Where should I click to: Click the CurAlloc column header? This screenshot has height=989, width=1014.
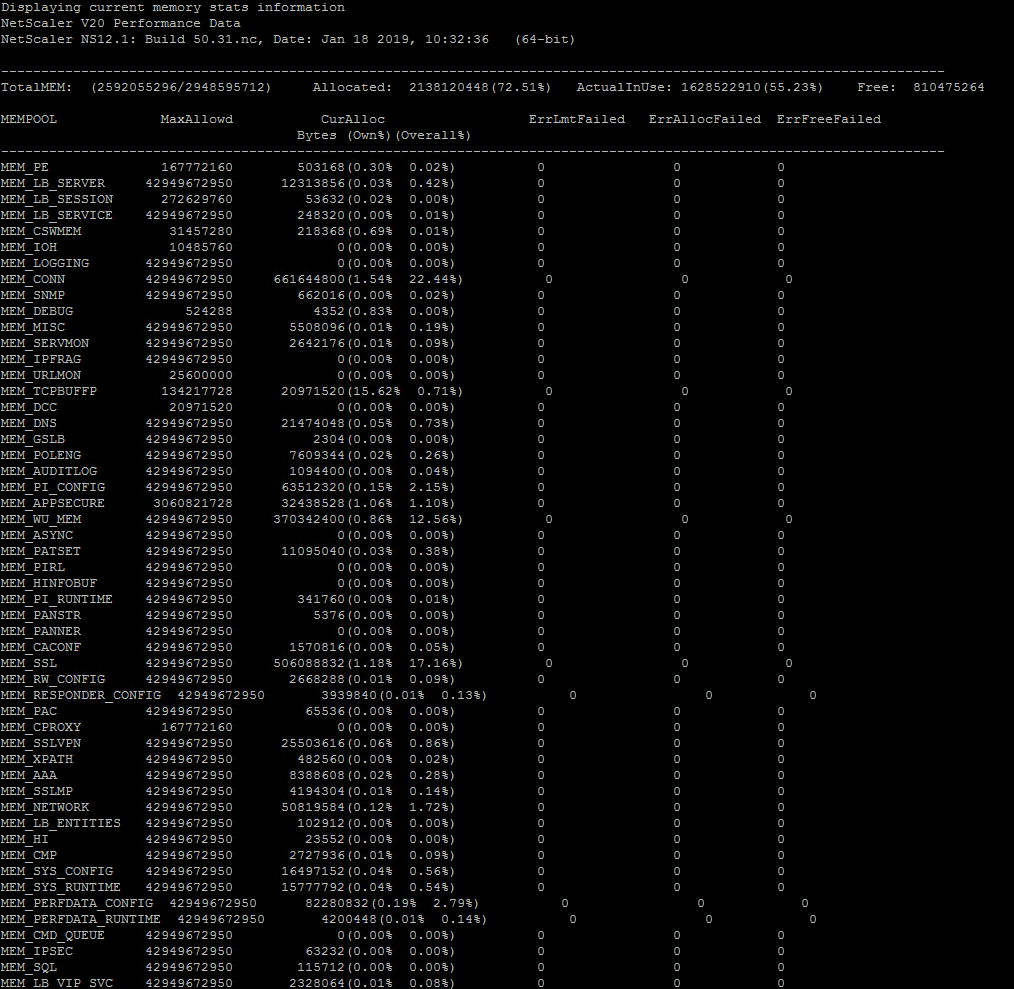352,119
